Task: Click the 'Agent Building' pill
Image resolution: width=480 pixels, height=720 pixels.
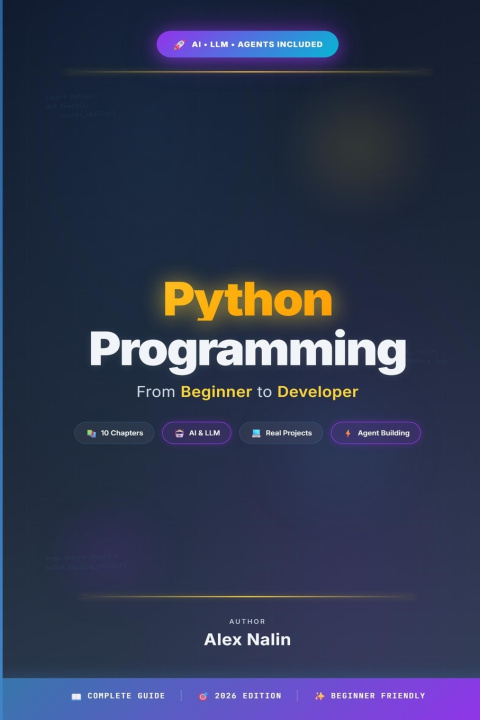Action: pyautogui.click(x=376, y=433)
